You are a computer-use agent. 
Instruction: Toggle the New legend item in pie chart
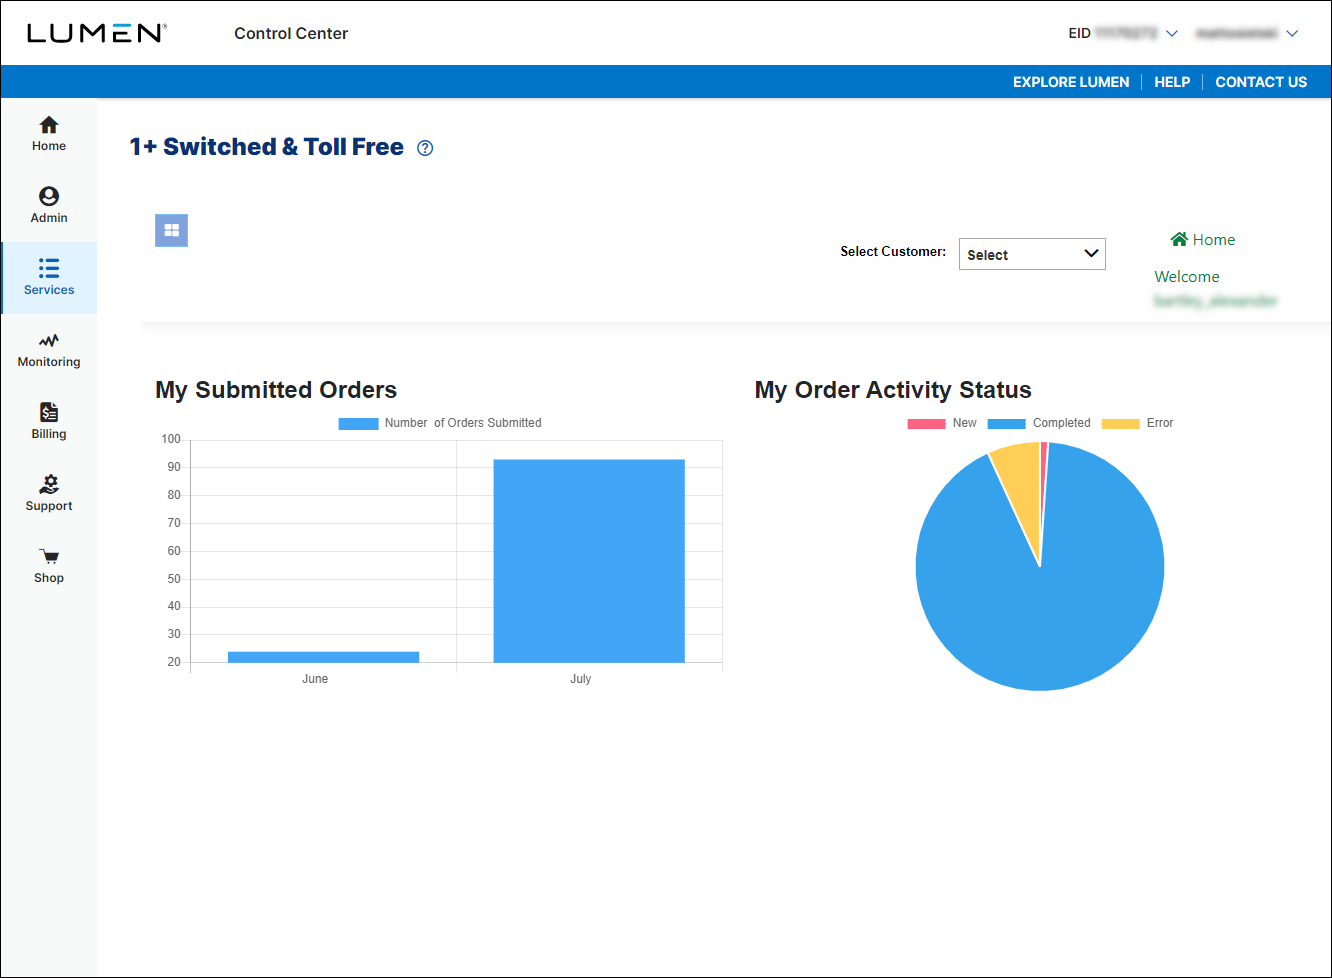click(x=942, y=423)
